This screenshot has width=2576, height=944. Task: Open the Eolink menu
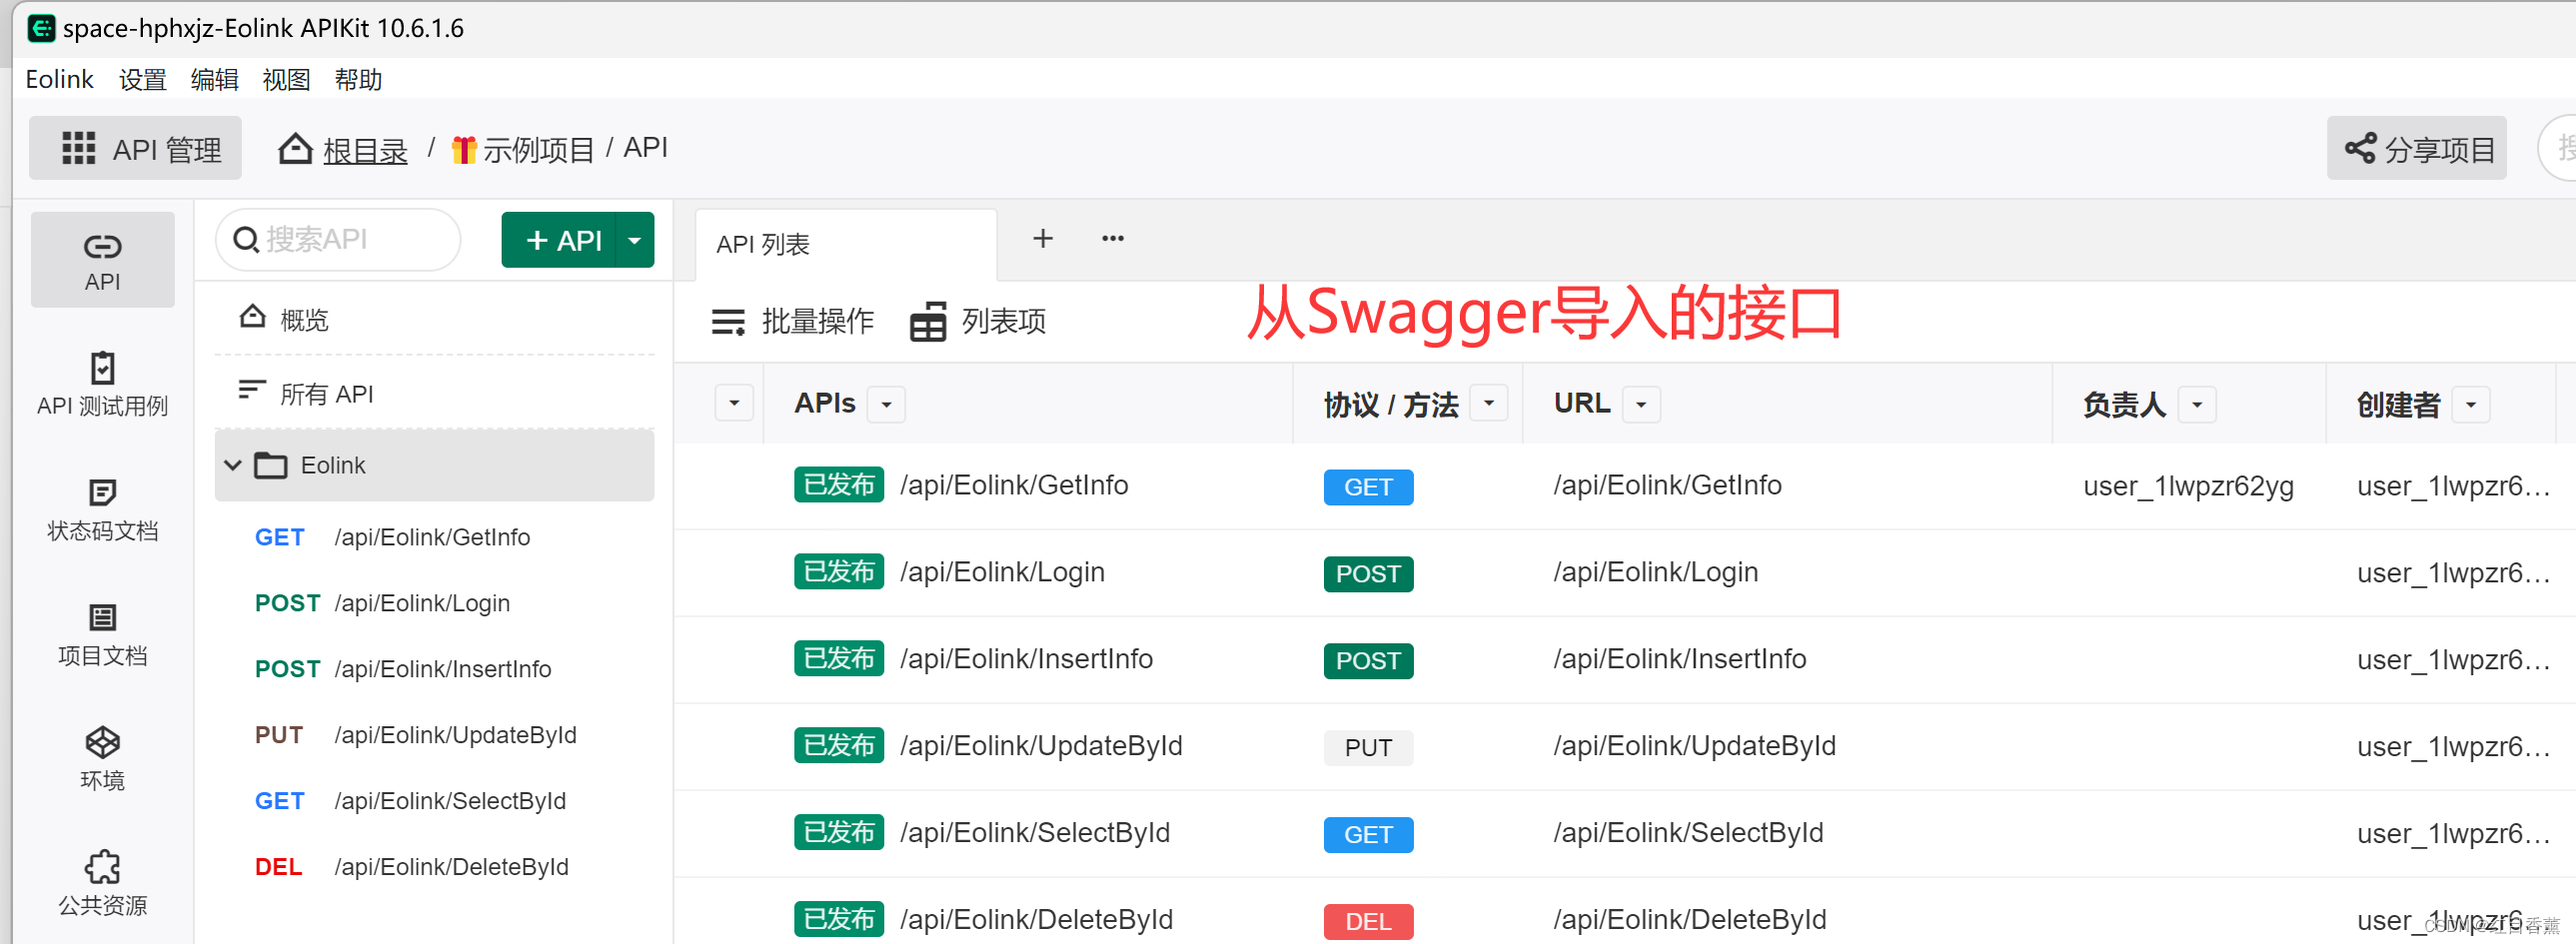tap(59, 79)
